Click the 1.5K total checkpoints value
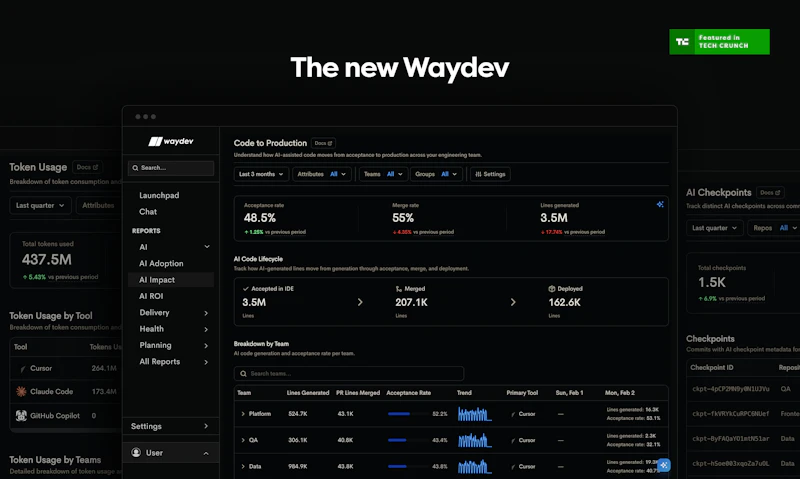The height and width of the screenshot is (479, 800). [x=712, y=283]
